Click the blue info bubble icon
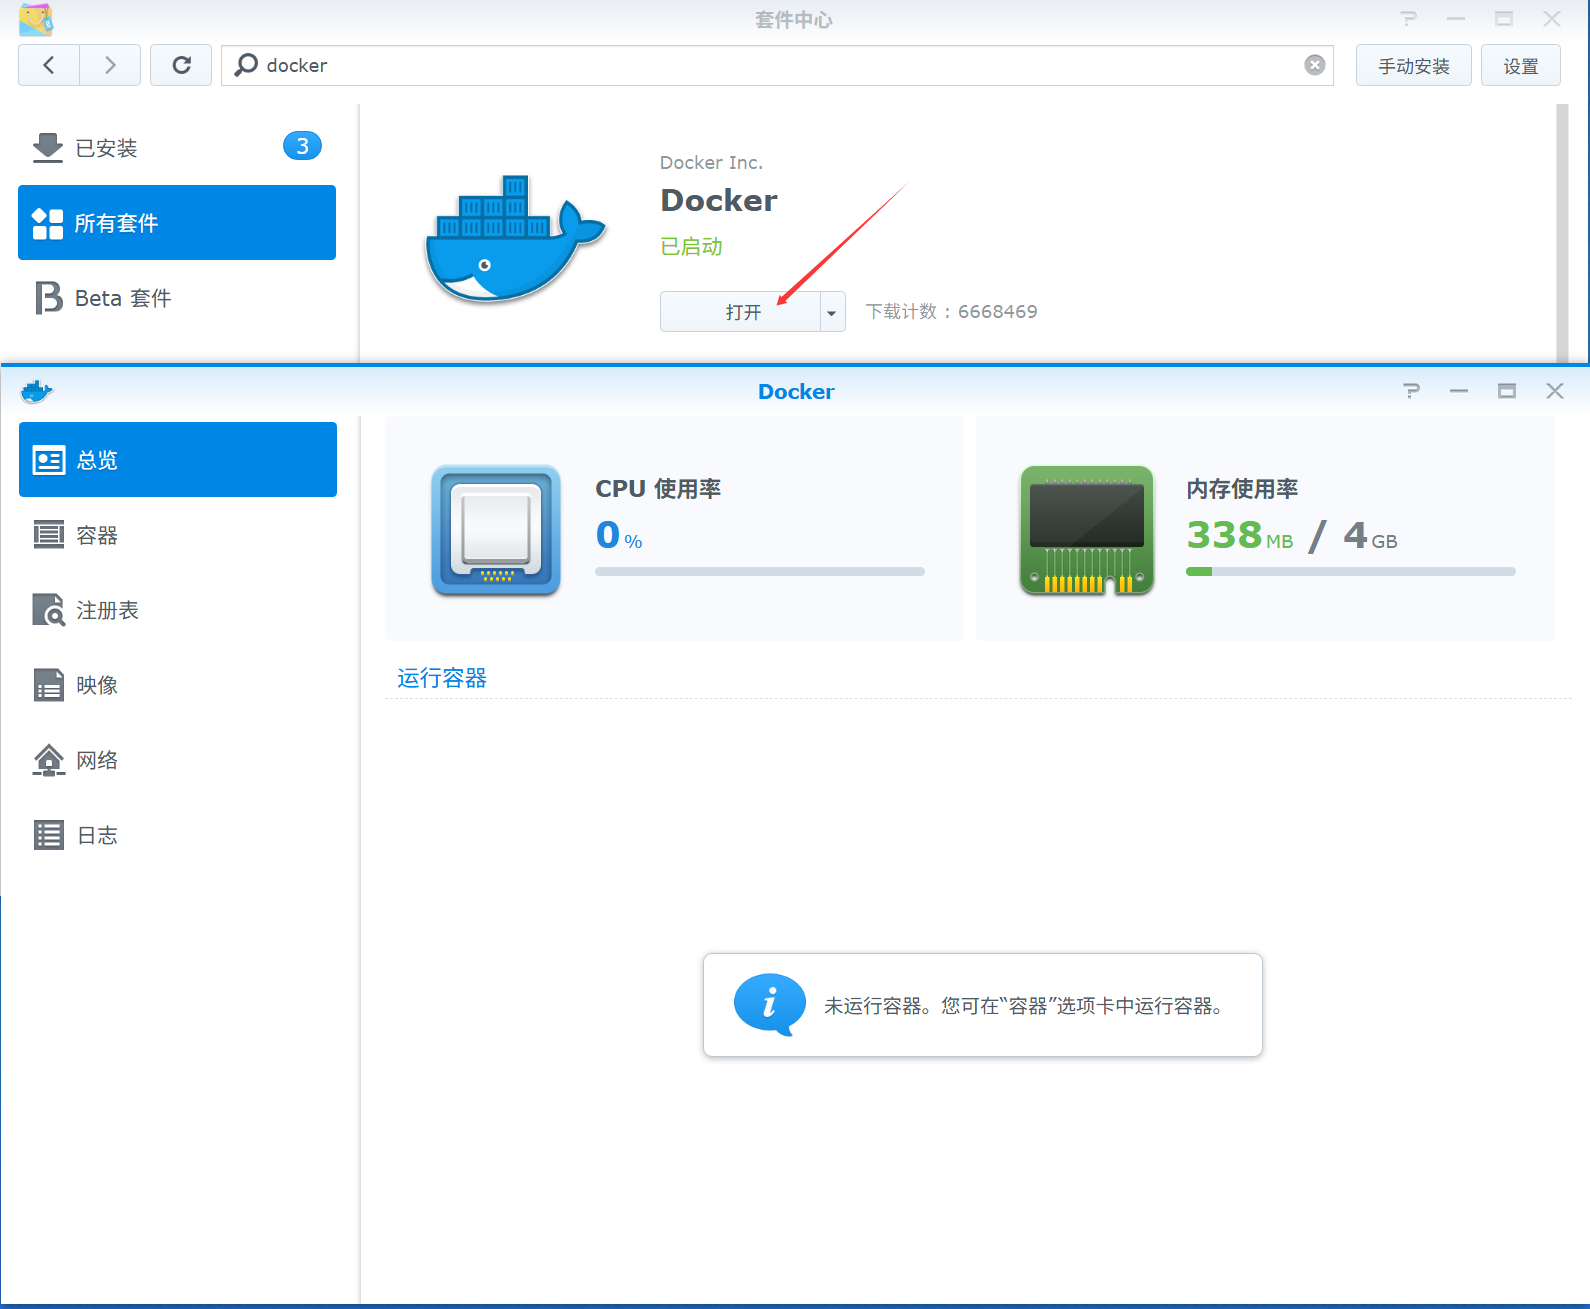1590x1309 pixels. (x=770, y=1004)
